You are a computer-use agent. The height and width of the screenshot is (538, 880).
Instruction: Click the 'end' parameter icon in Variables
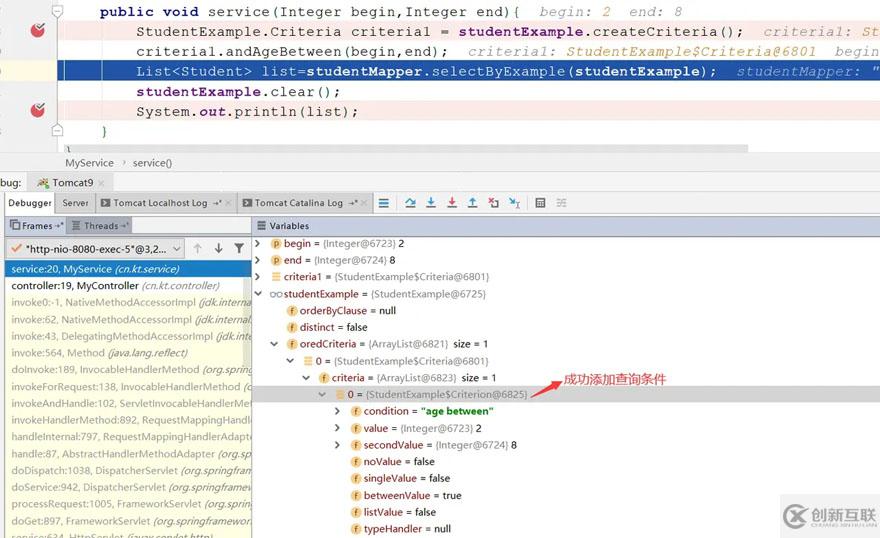pyautogui.click(x=276, y=260)
